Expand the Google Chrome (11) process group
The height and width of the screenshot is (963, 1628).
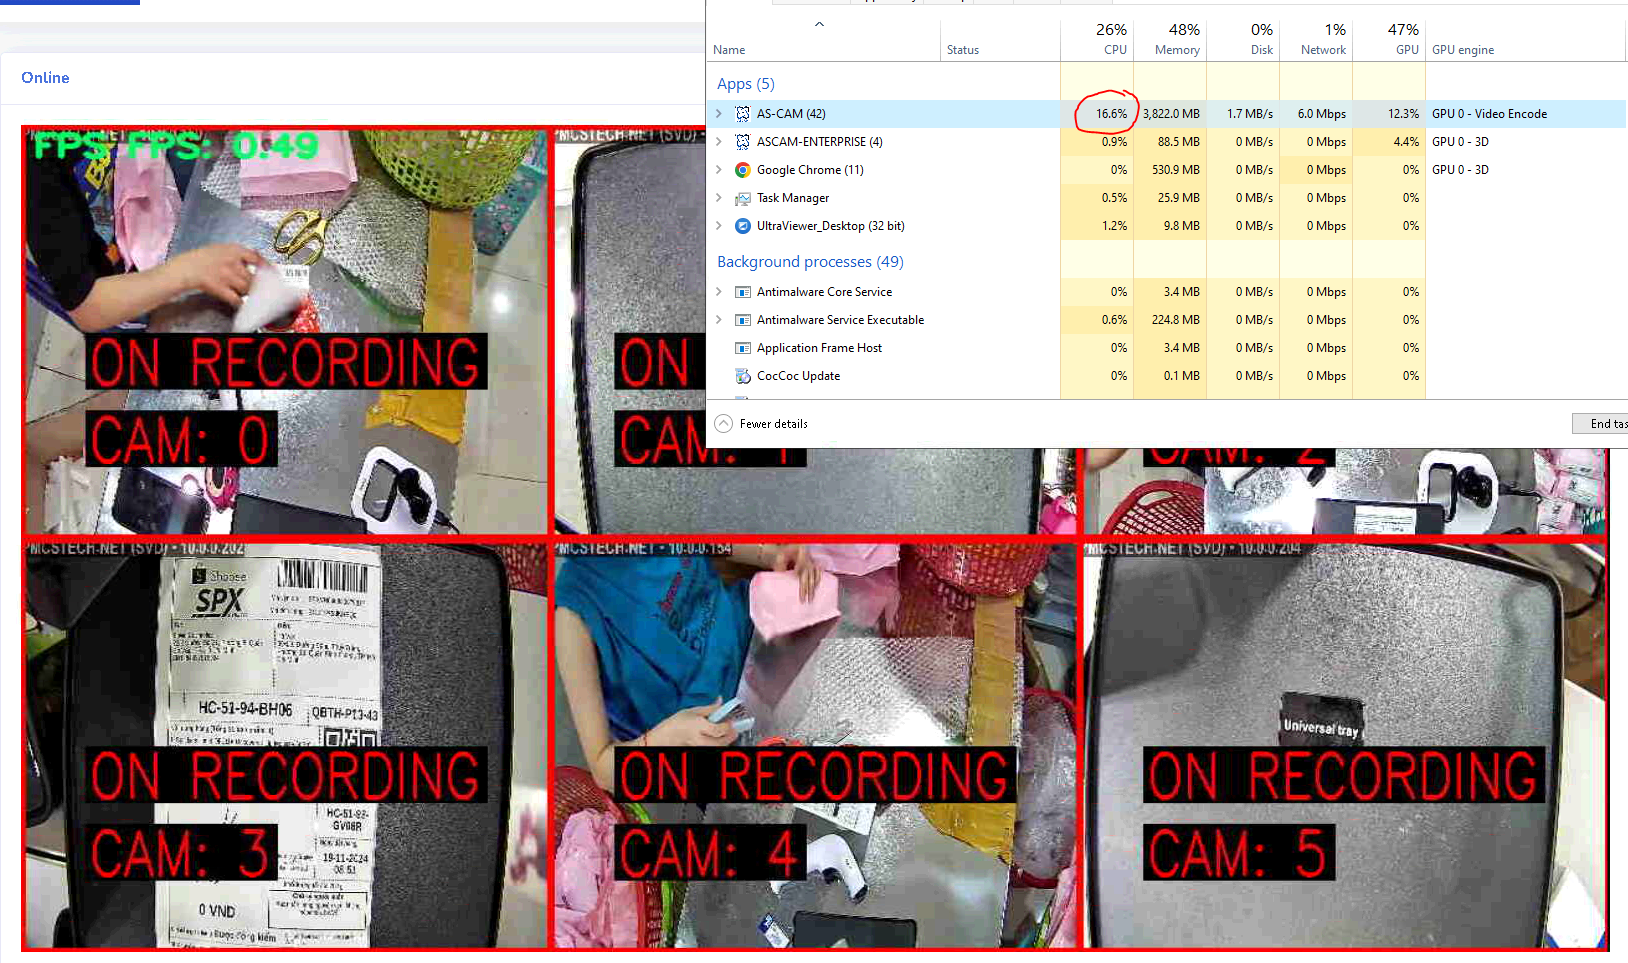point(718,170)
